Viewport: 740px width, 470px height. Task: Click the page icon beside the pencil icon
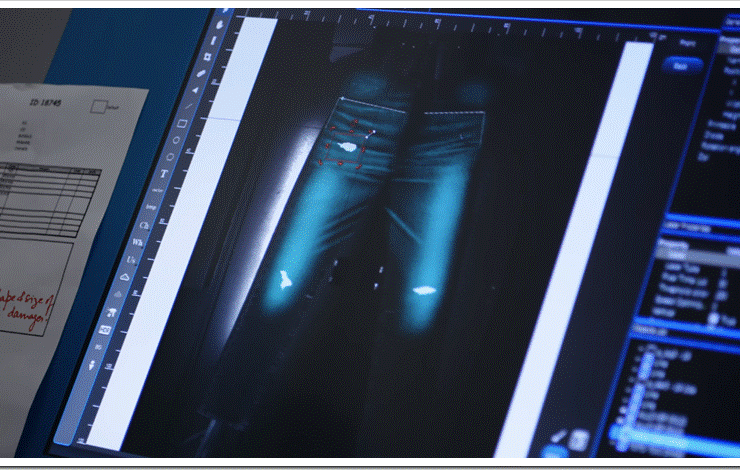[x=578, y=438]
